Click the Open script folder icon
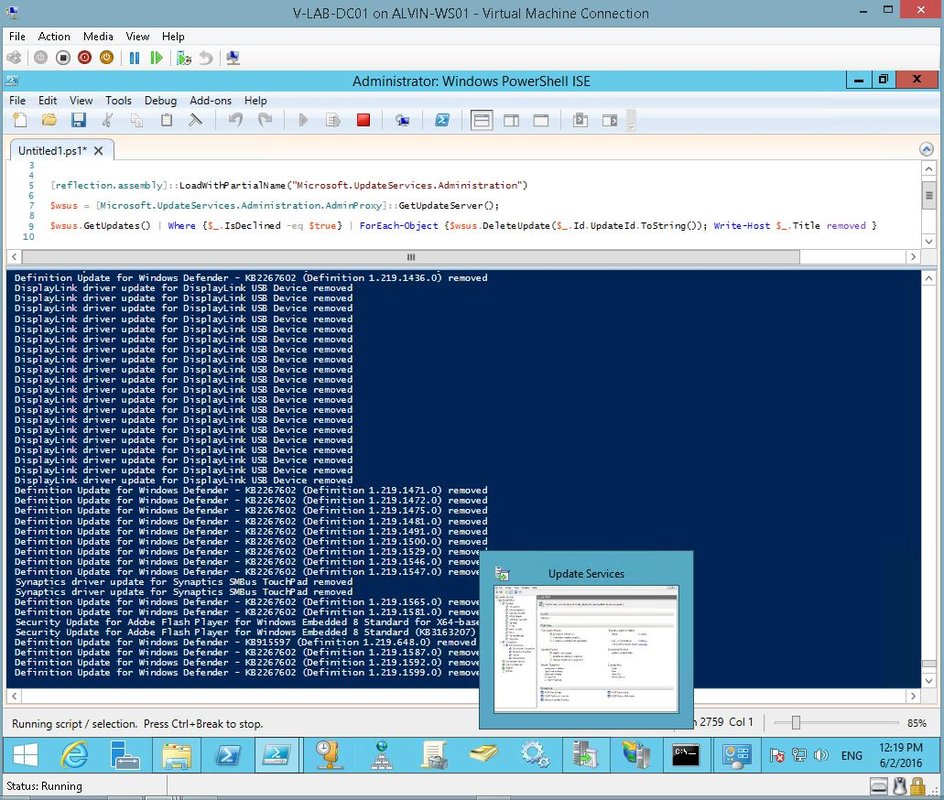This screenshot has width=944, height=800. click(49, 121)
